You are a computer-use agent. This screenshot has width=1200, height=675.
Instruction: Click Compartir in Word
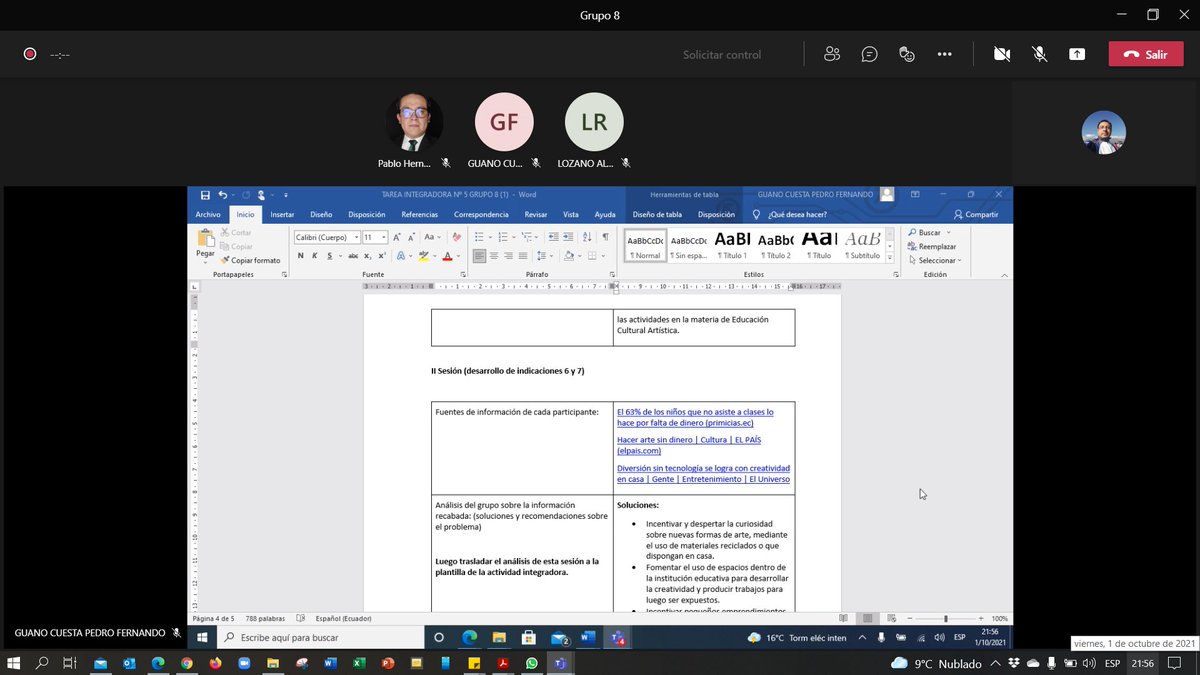point(976,214)
